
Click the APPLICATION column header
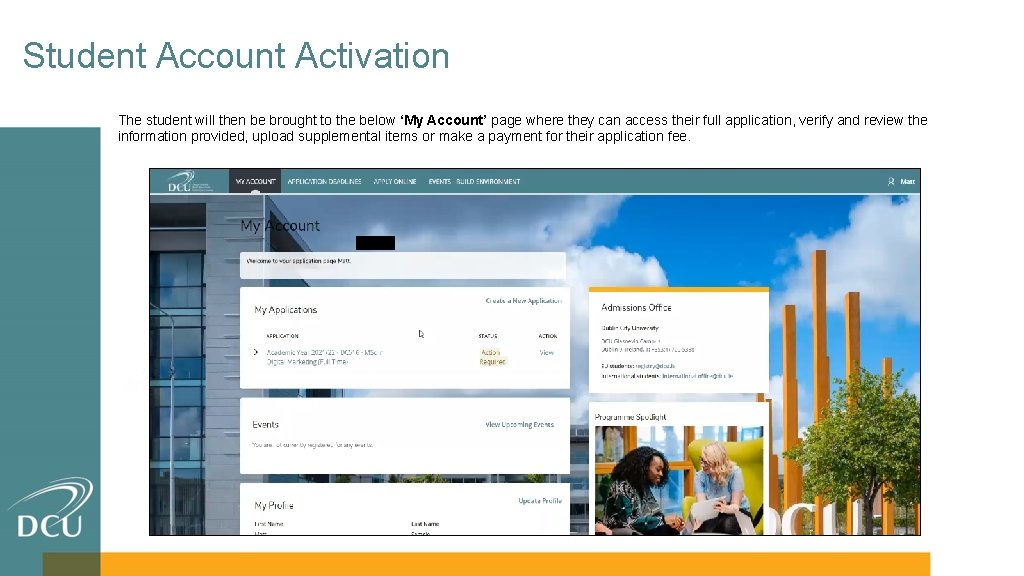[282, 336]
